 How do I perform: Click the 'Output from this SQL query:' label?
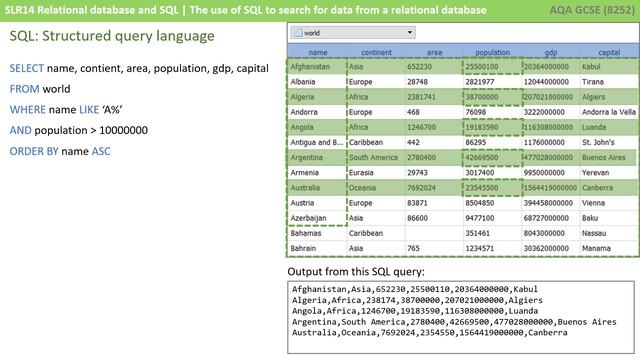[x=356, y=272]
